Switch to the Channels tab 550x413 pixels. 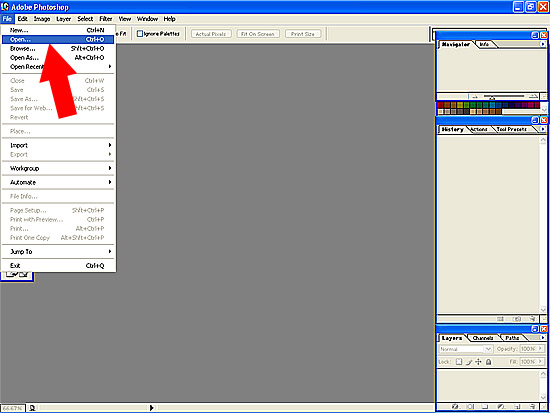tap(483, 338)
